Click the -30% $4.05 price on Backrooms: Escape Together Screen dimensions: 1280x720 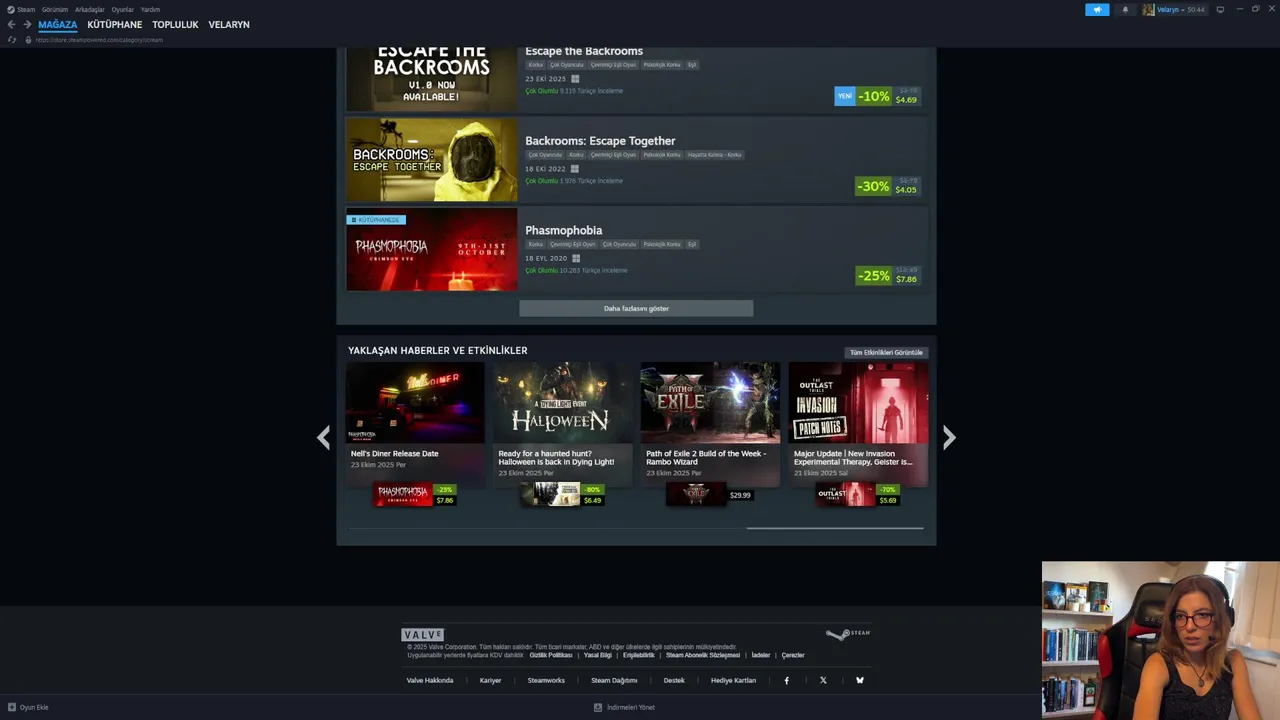[x=887, y=186]
